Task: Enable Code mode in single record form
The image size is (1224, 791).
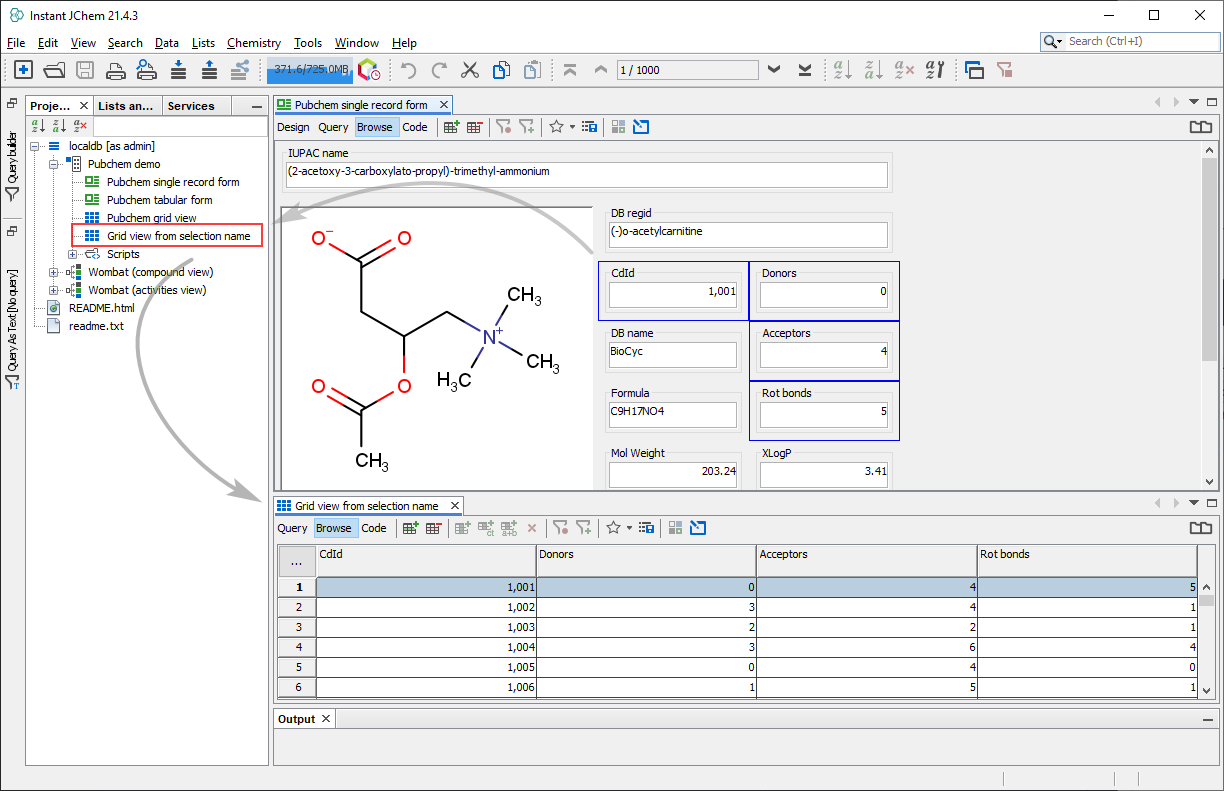Action: [x=415, y=127]
